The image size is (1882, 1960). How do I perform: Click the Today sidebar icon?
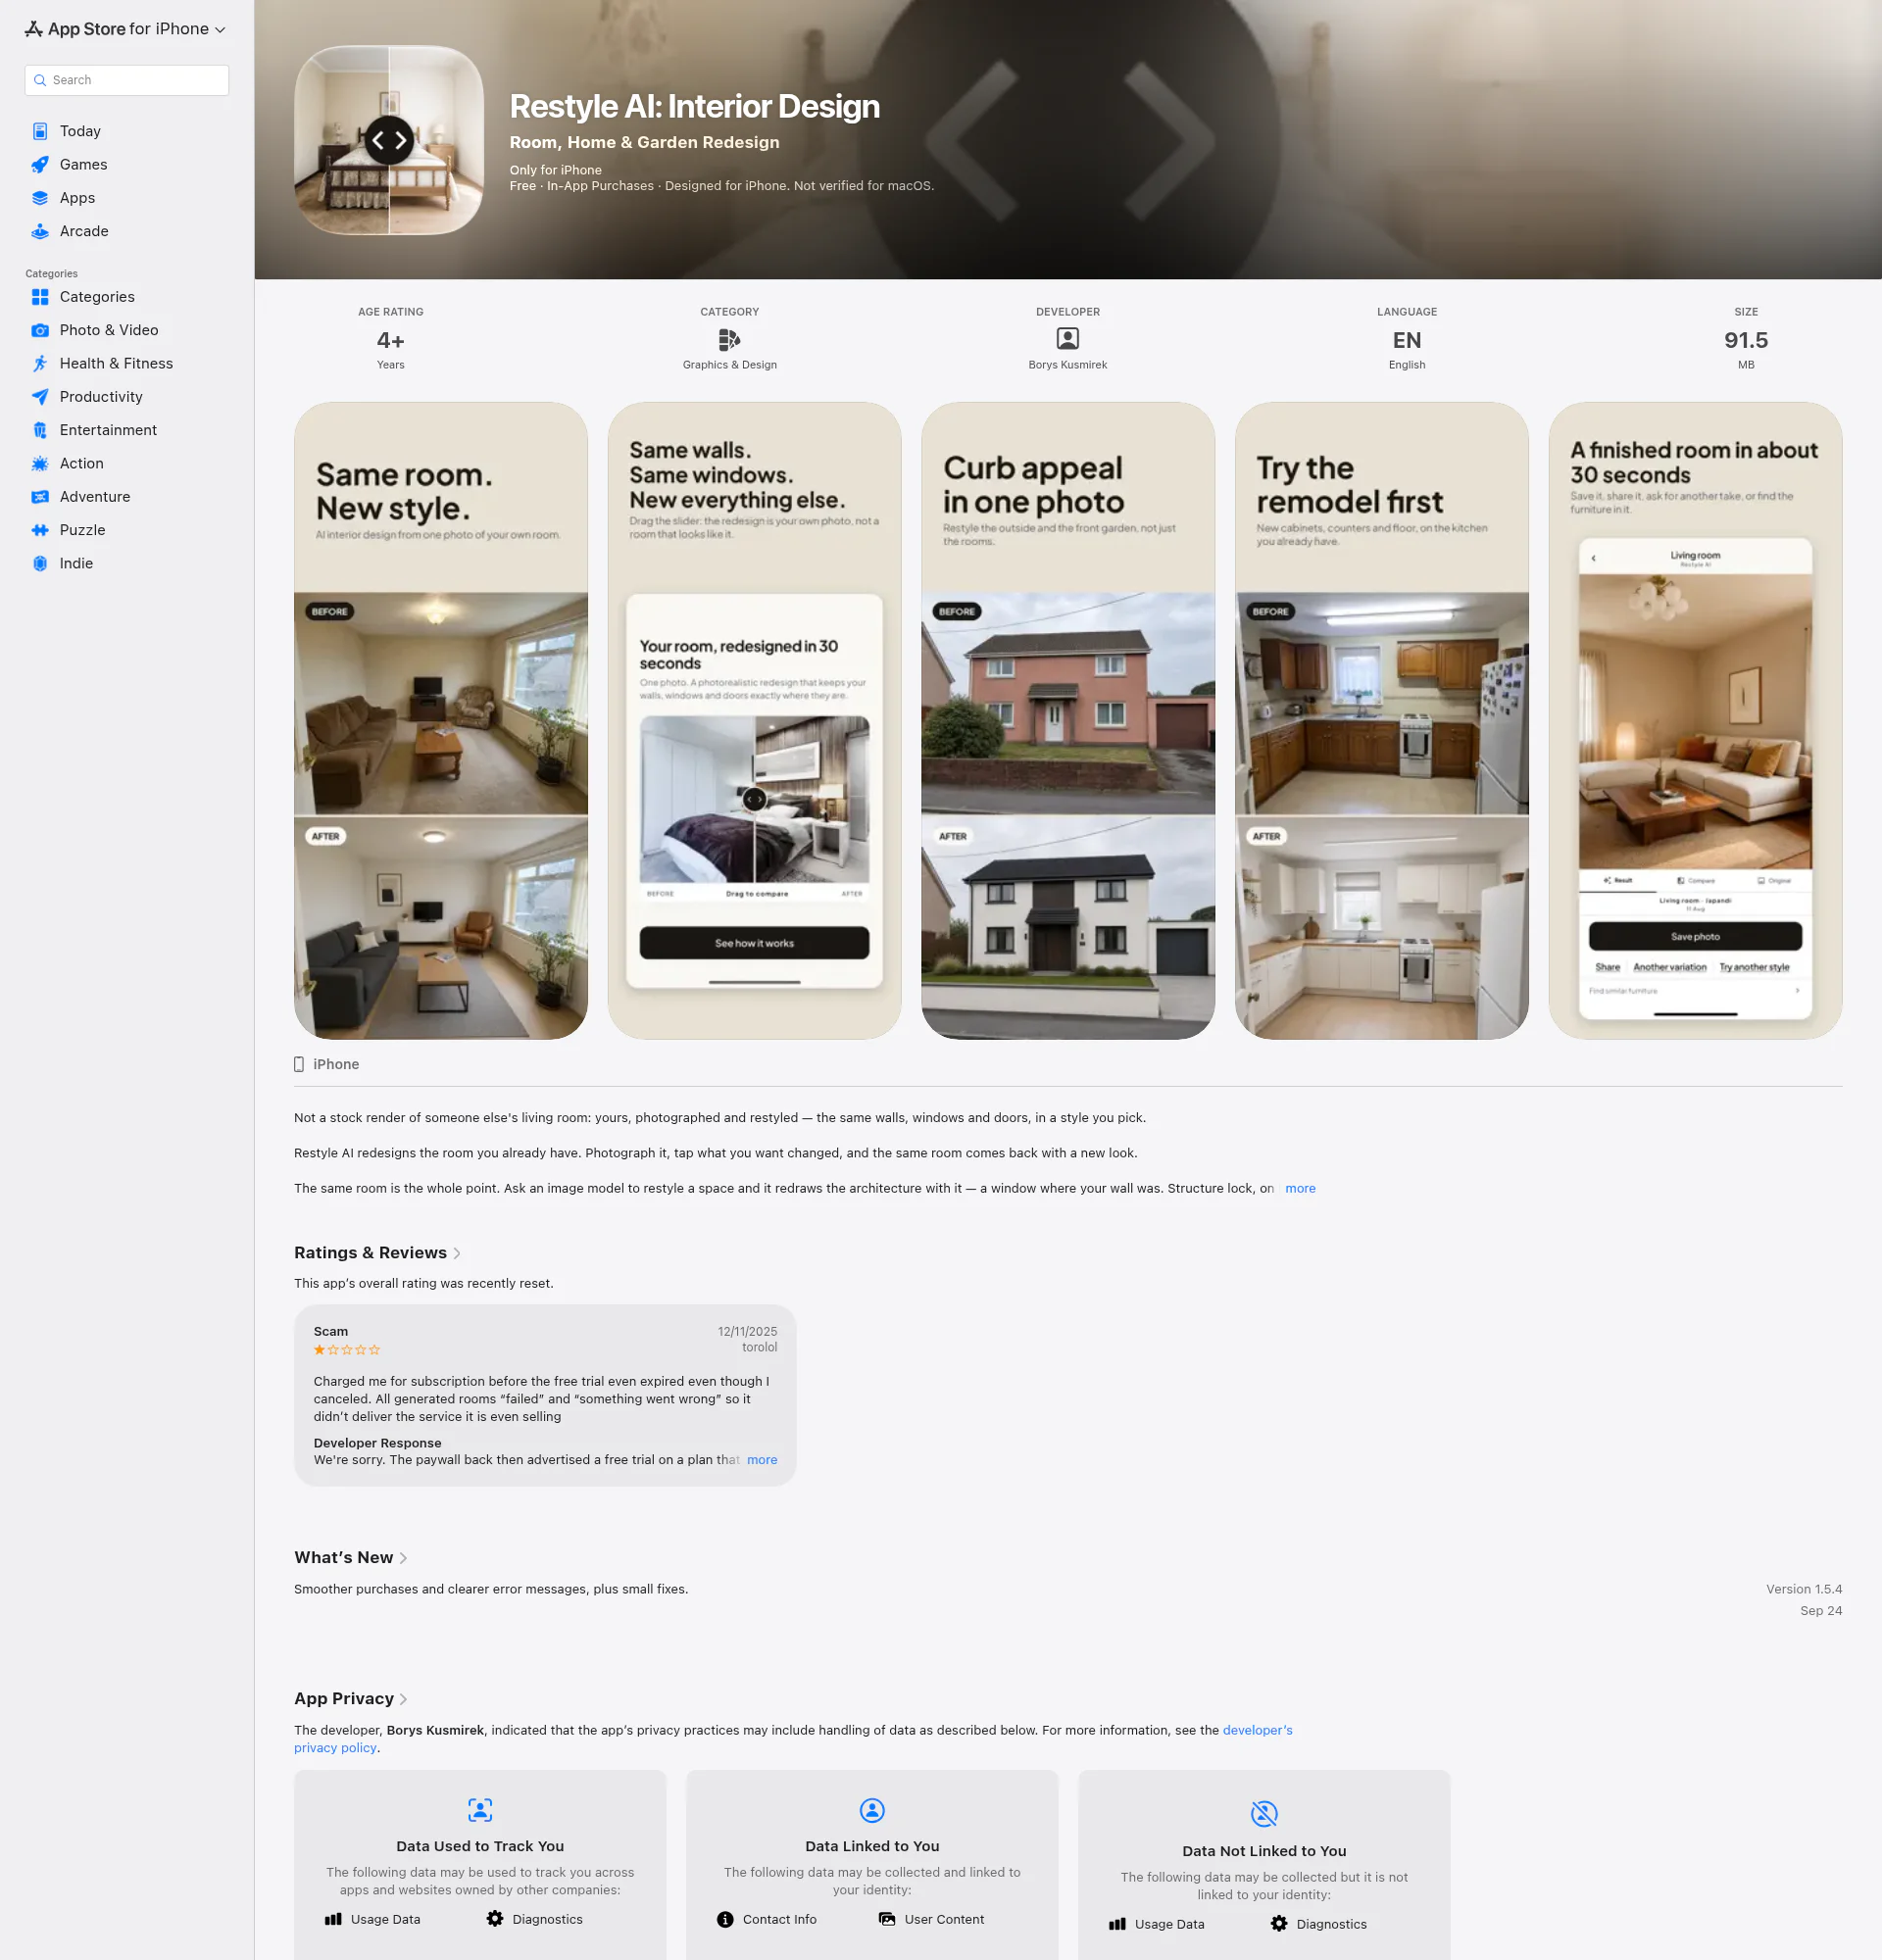point(40,131)
